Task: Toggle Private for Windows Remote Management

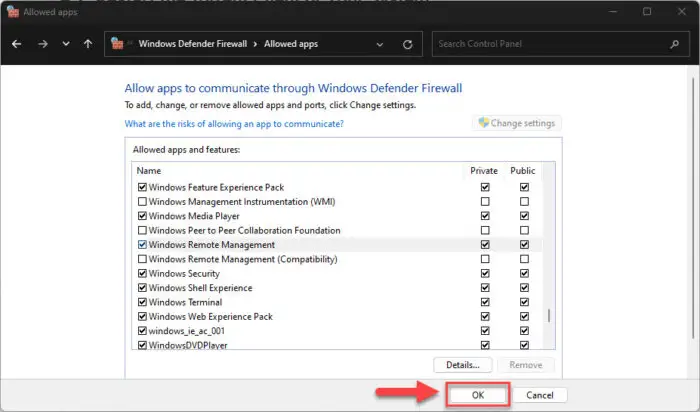Action: click(485, 245)
